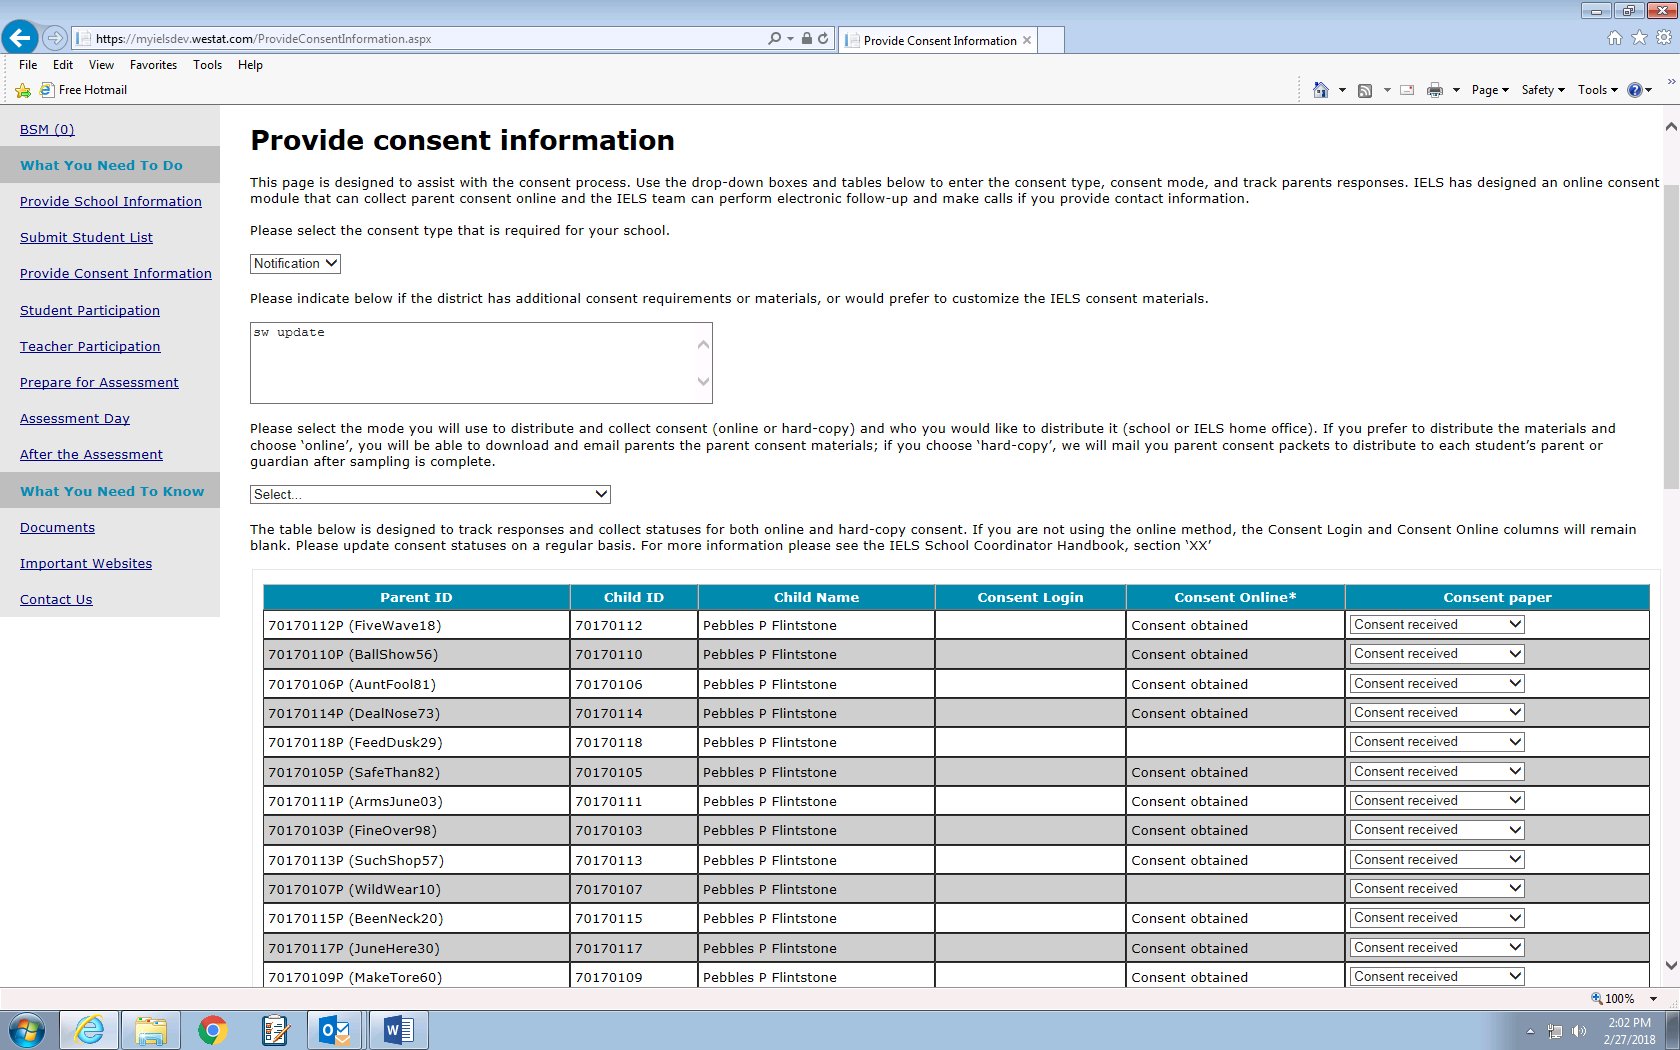Open Help in the File/Edit menu bar
The width and height of the screenshot is (1680, 1050).
point(250,65)
